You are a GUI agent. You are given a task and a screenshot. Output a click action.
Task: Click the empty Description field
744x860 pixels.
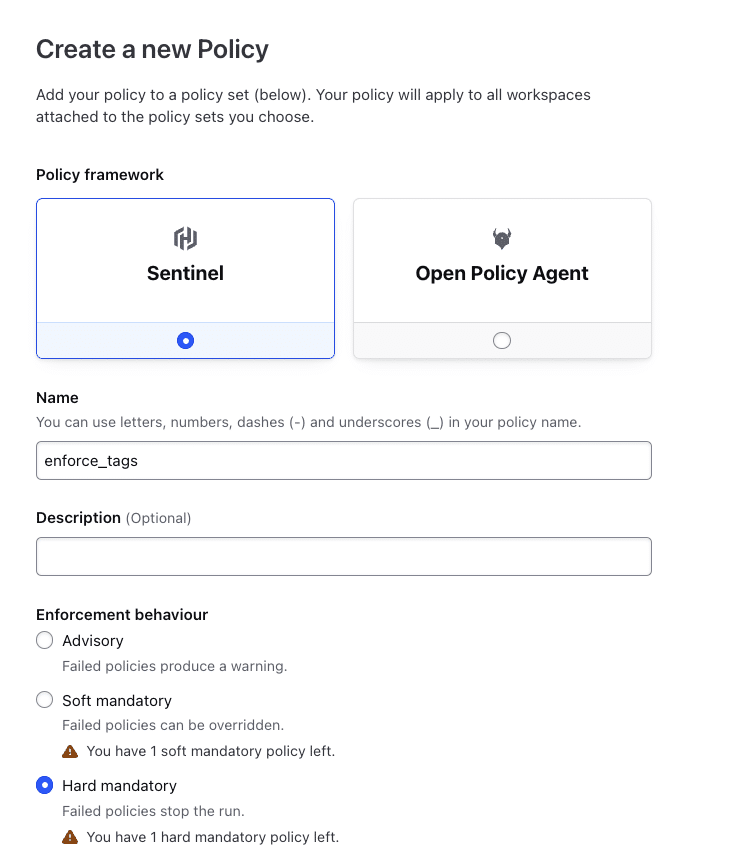(x=343, y=556)
